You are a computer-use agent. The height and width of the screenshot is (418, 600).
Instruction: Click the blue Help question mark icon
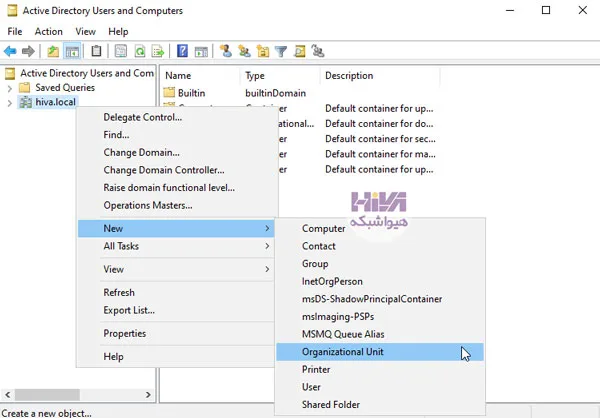coord(183,51)
